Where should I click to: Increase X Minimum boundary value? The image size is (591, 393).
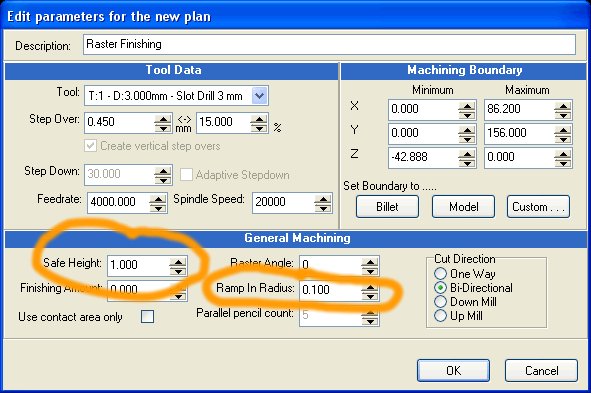467,106
